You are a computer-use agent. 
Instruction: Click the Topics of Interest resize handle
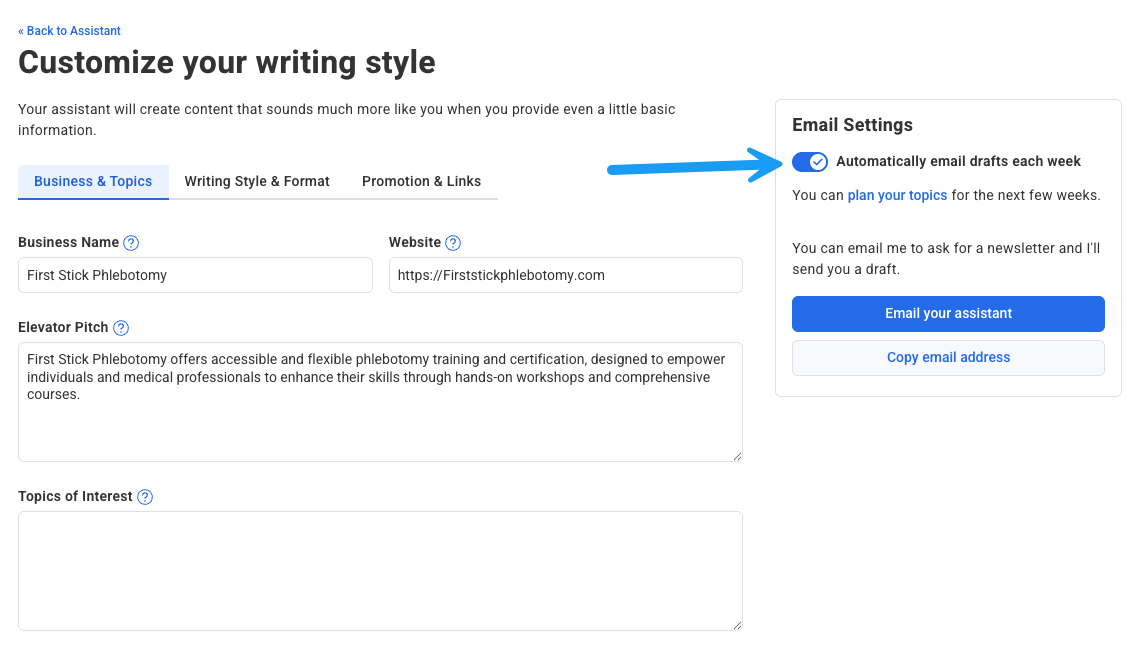click(x=737, y=625)
